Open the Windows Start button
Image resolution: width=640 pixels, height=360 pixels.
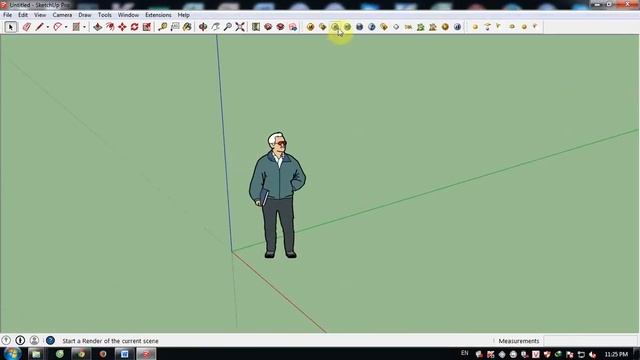pyautogui.click(x=12, y=353)
